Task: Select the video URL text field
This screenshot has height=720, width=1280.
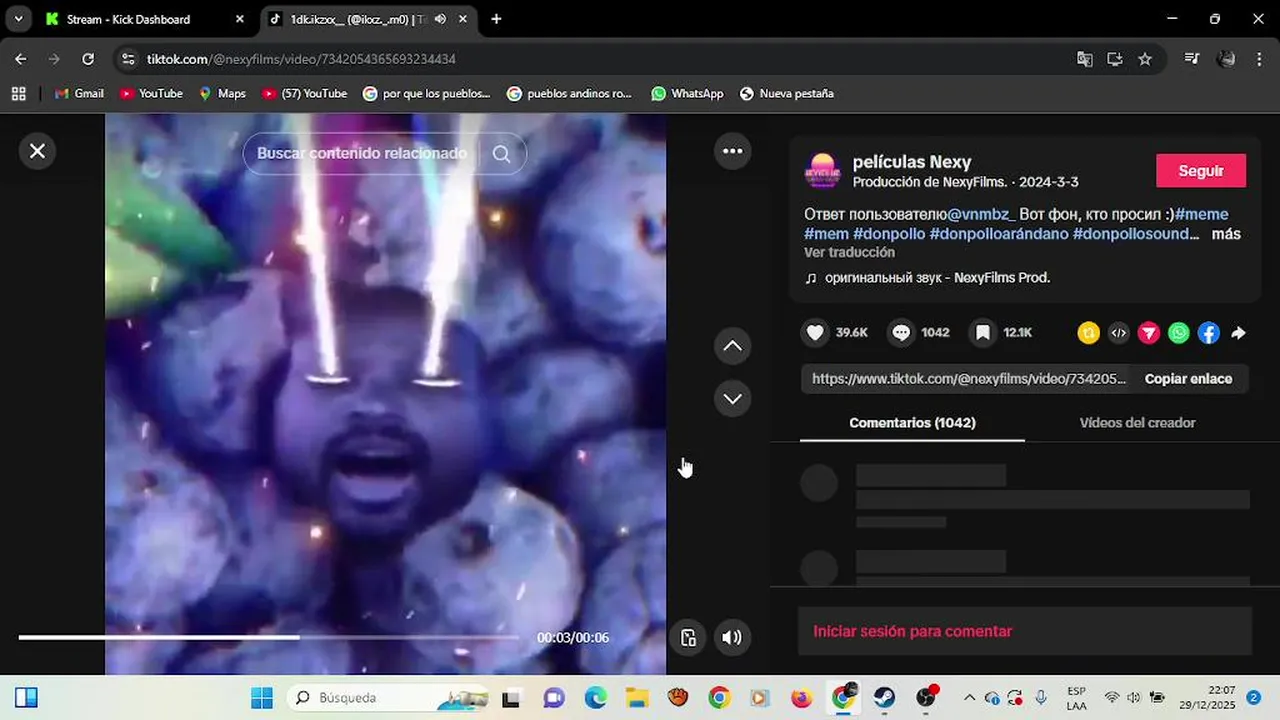Action: (x=968, y=379)
